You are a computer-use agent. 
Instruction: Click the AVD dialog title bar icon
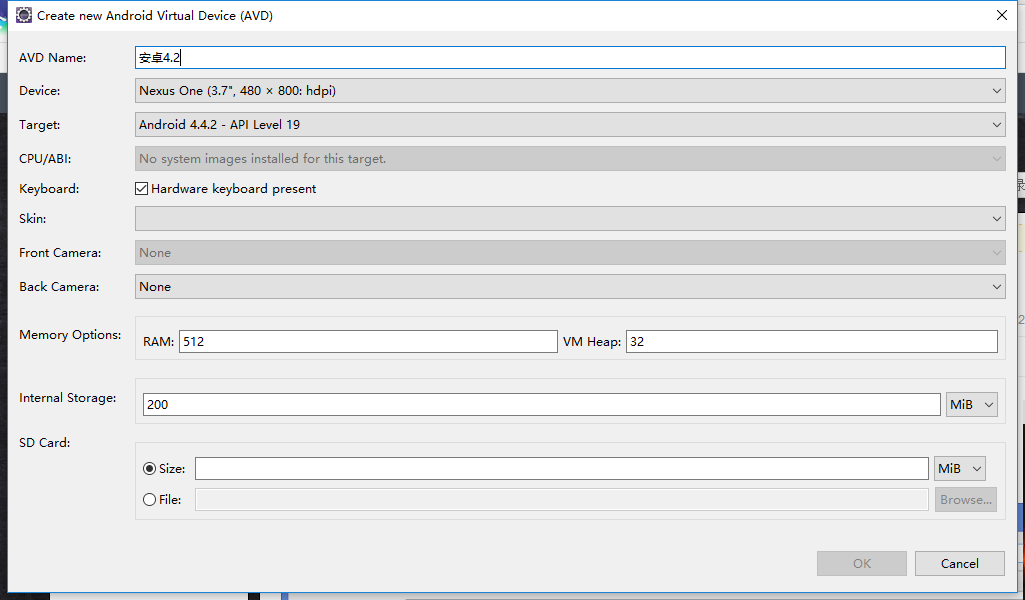[24, 15]
